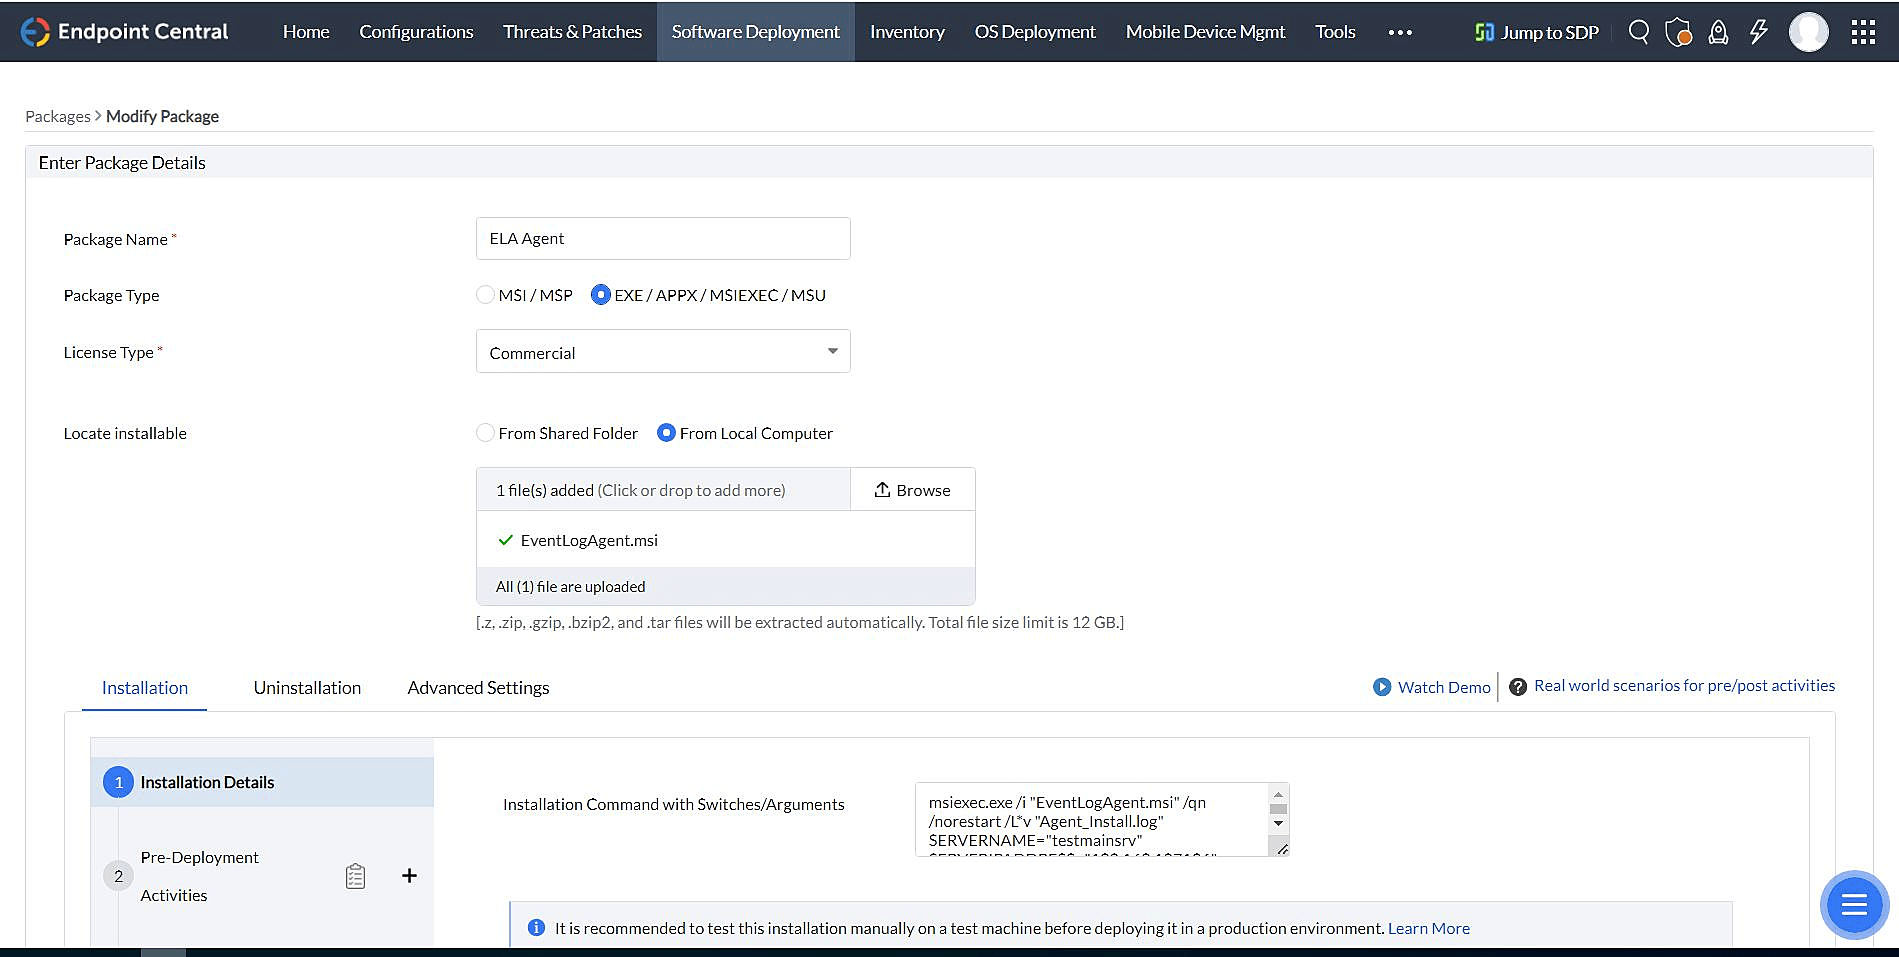Expand the more menu ellipsis in navbar
This screenshot has width=1899, height=957.
1400,32
